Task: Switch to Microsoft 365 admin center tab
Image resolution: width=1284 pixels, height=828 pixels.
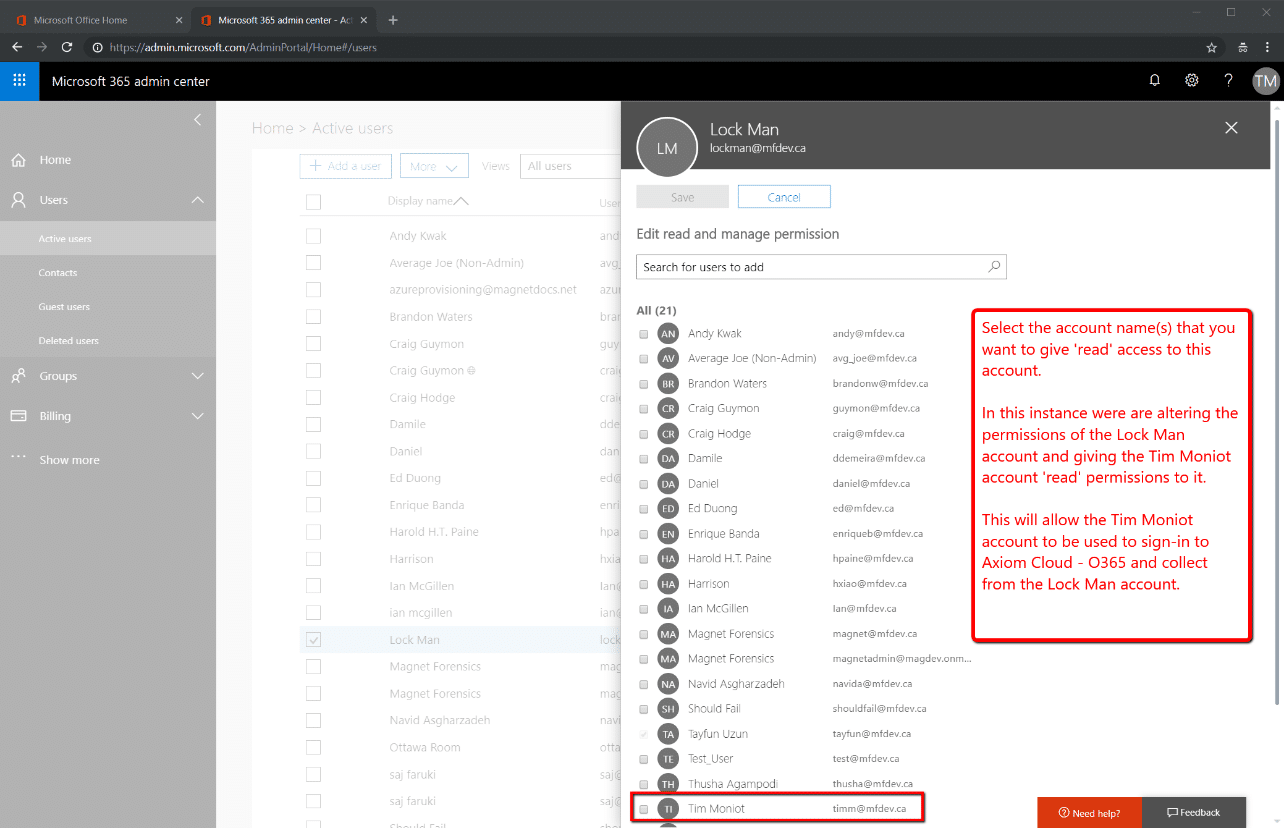Action: [282, 20]
